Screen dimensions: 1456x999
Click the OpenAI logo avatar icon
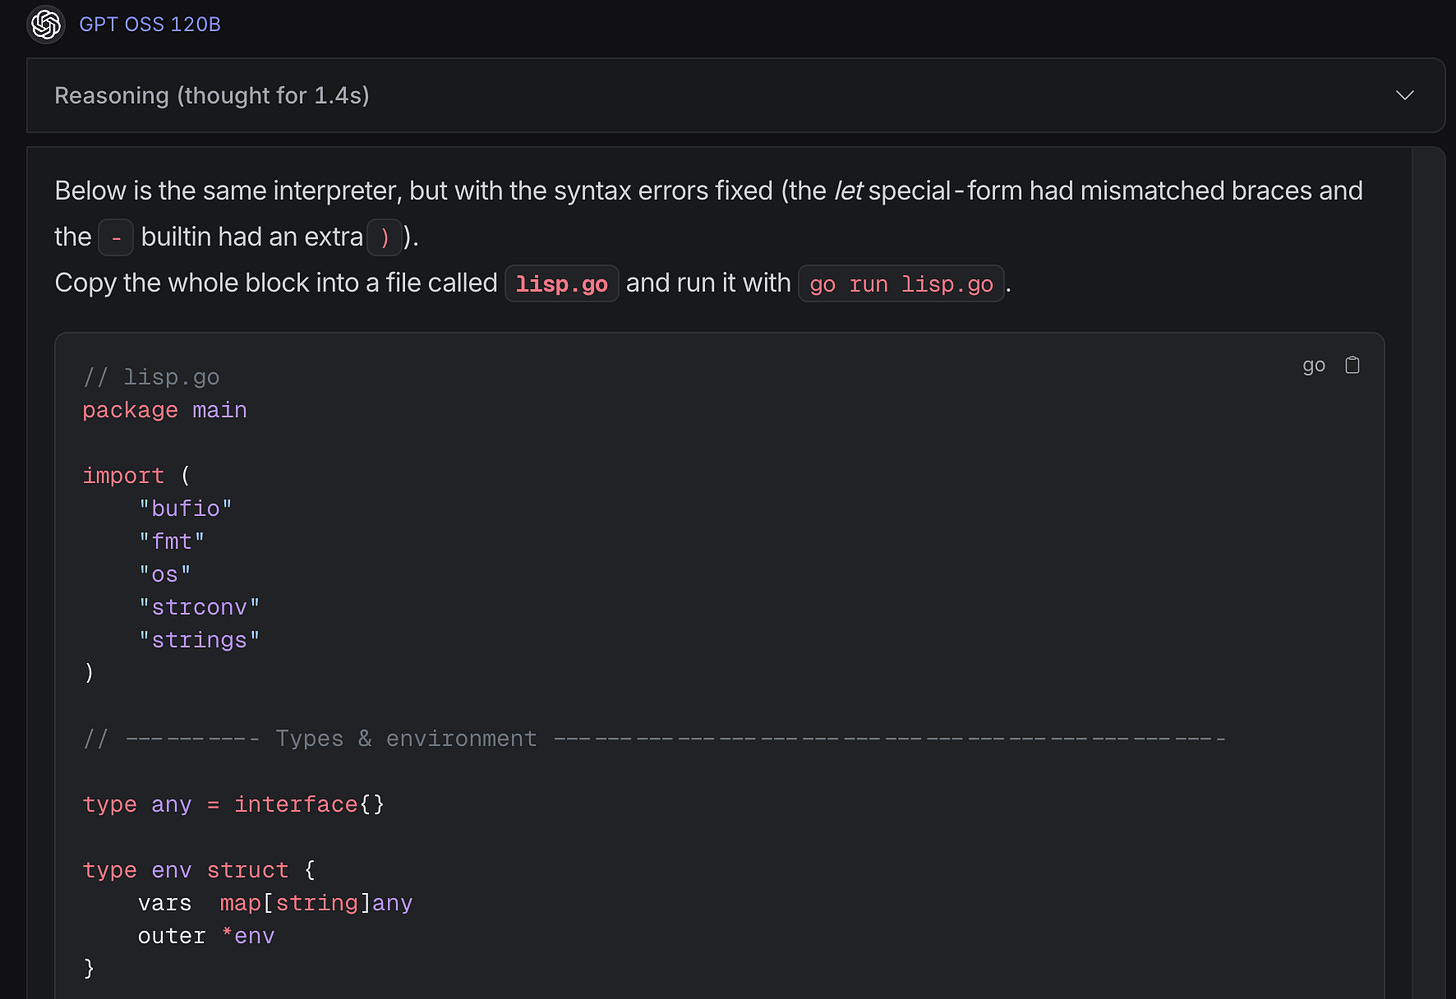(x=46, y=24)
